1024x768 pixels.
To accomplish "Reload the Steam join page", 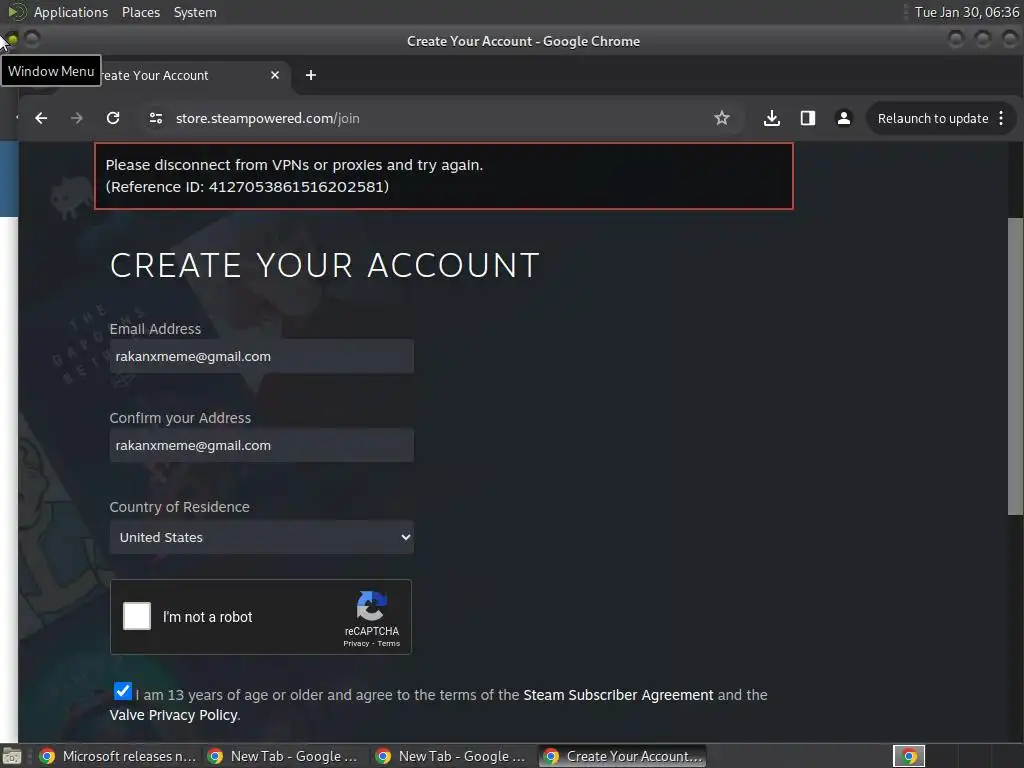I will (113, 118).
